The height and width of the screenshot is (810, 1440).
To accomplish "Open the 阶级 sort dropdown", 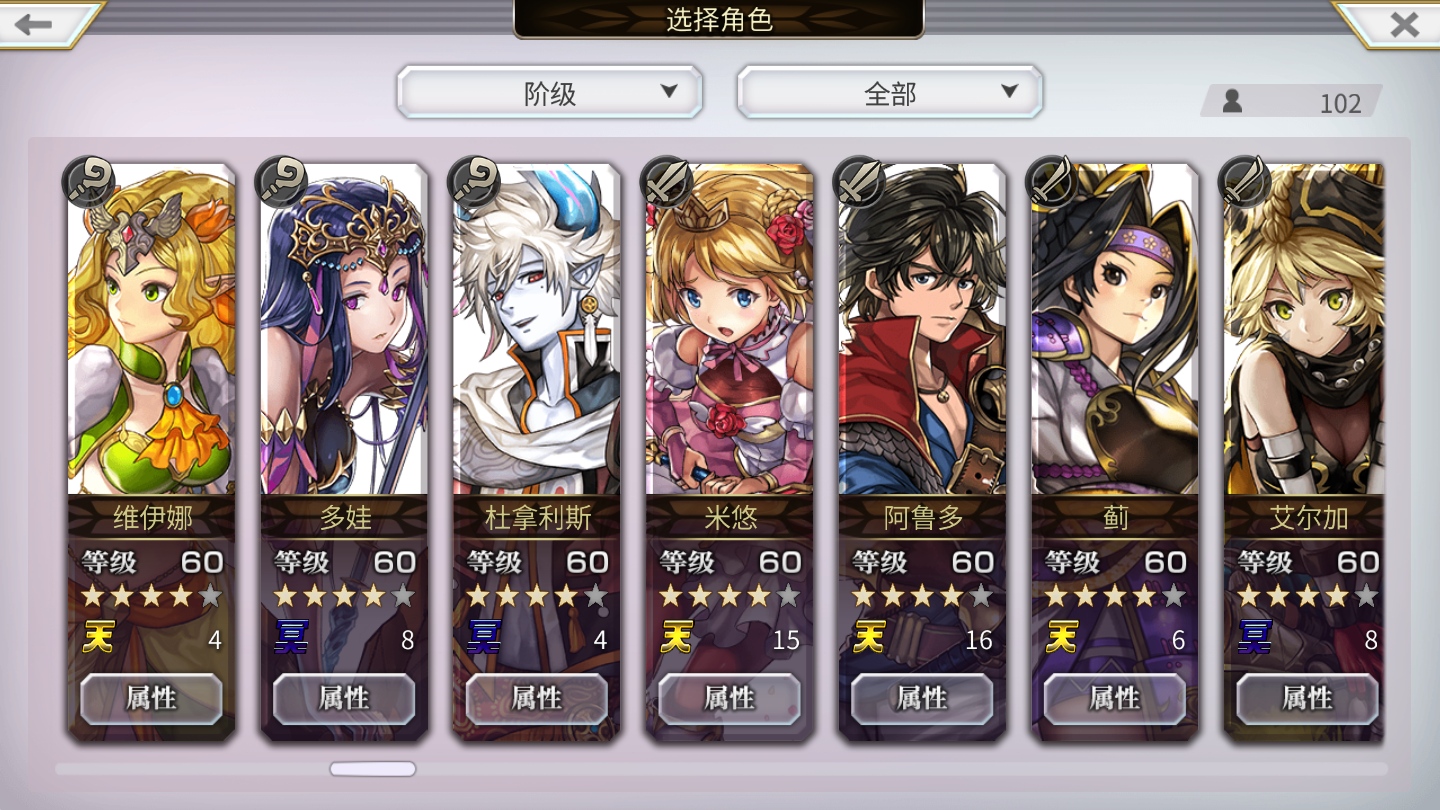I will 550,93.
